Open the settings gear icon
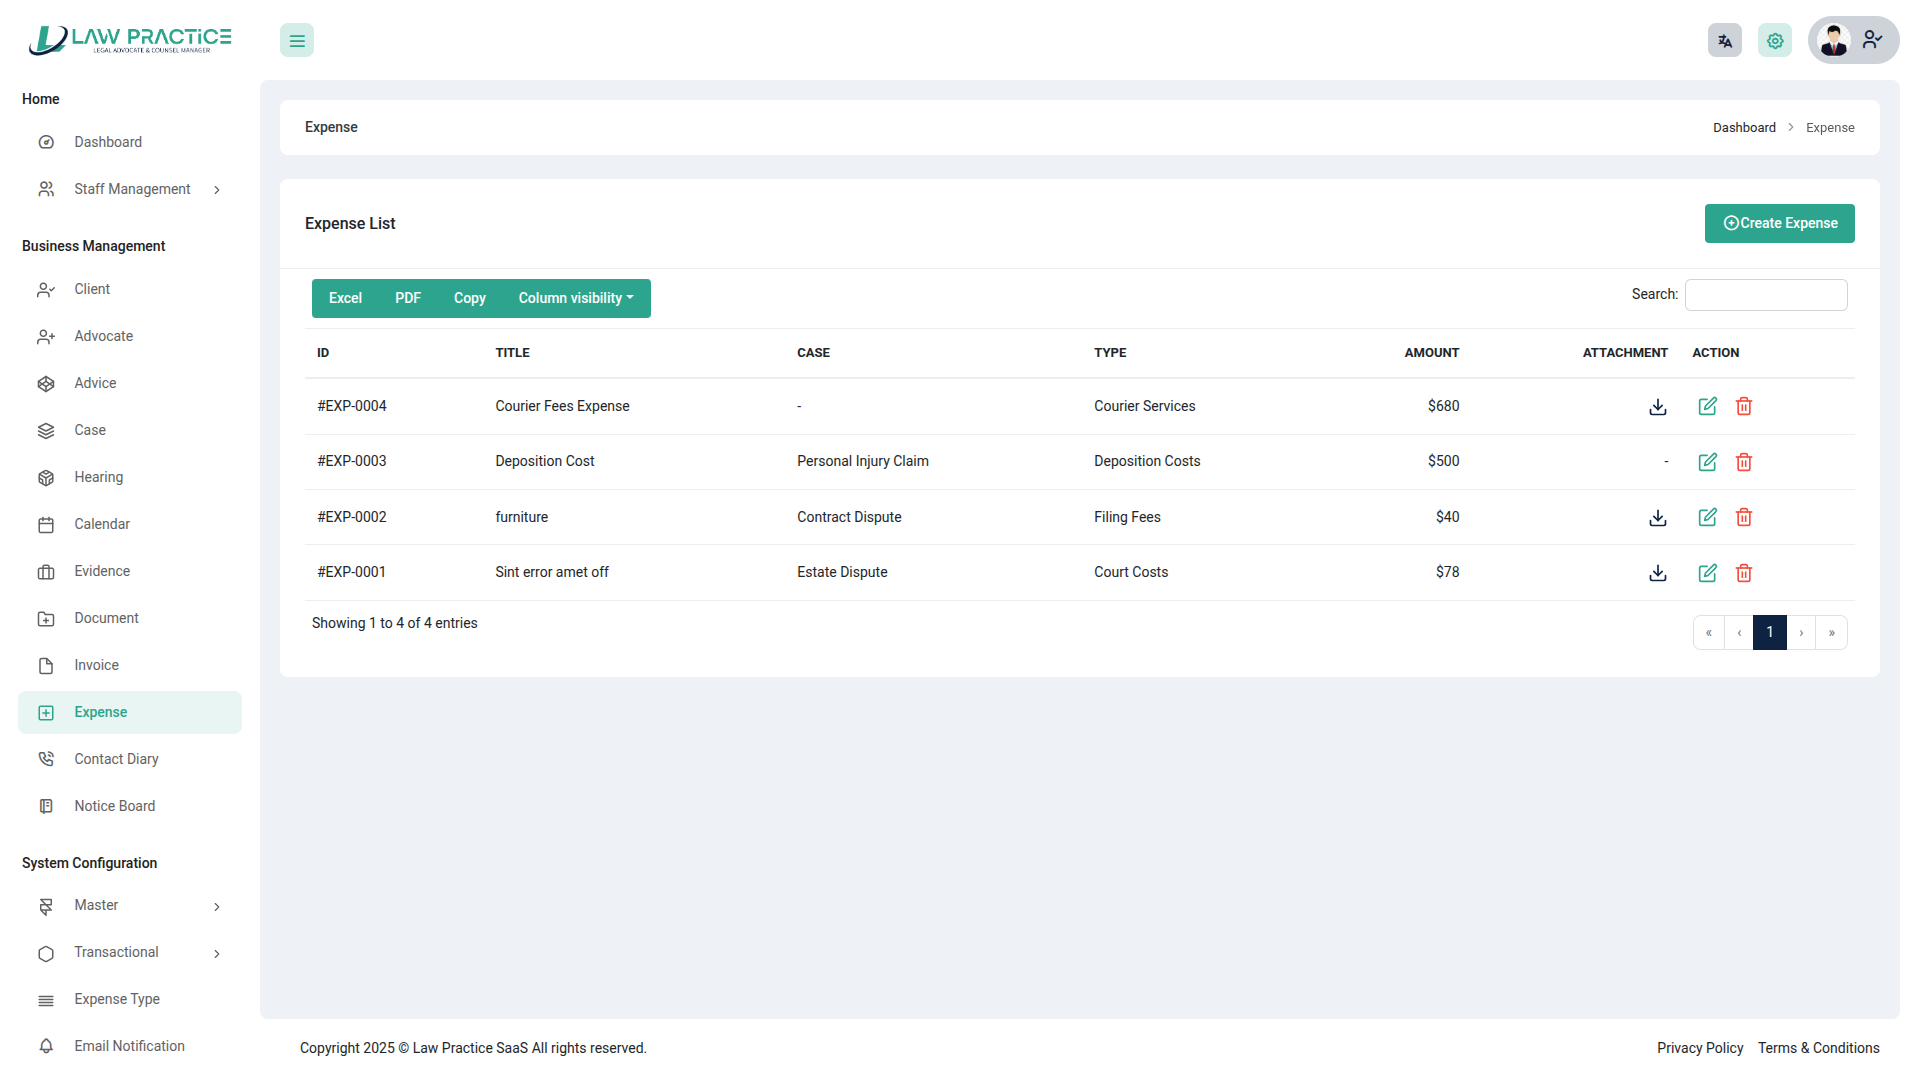Screen dimensions: 1920x1080 pyautogui.click(x=1774, y=41)
